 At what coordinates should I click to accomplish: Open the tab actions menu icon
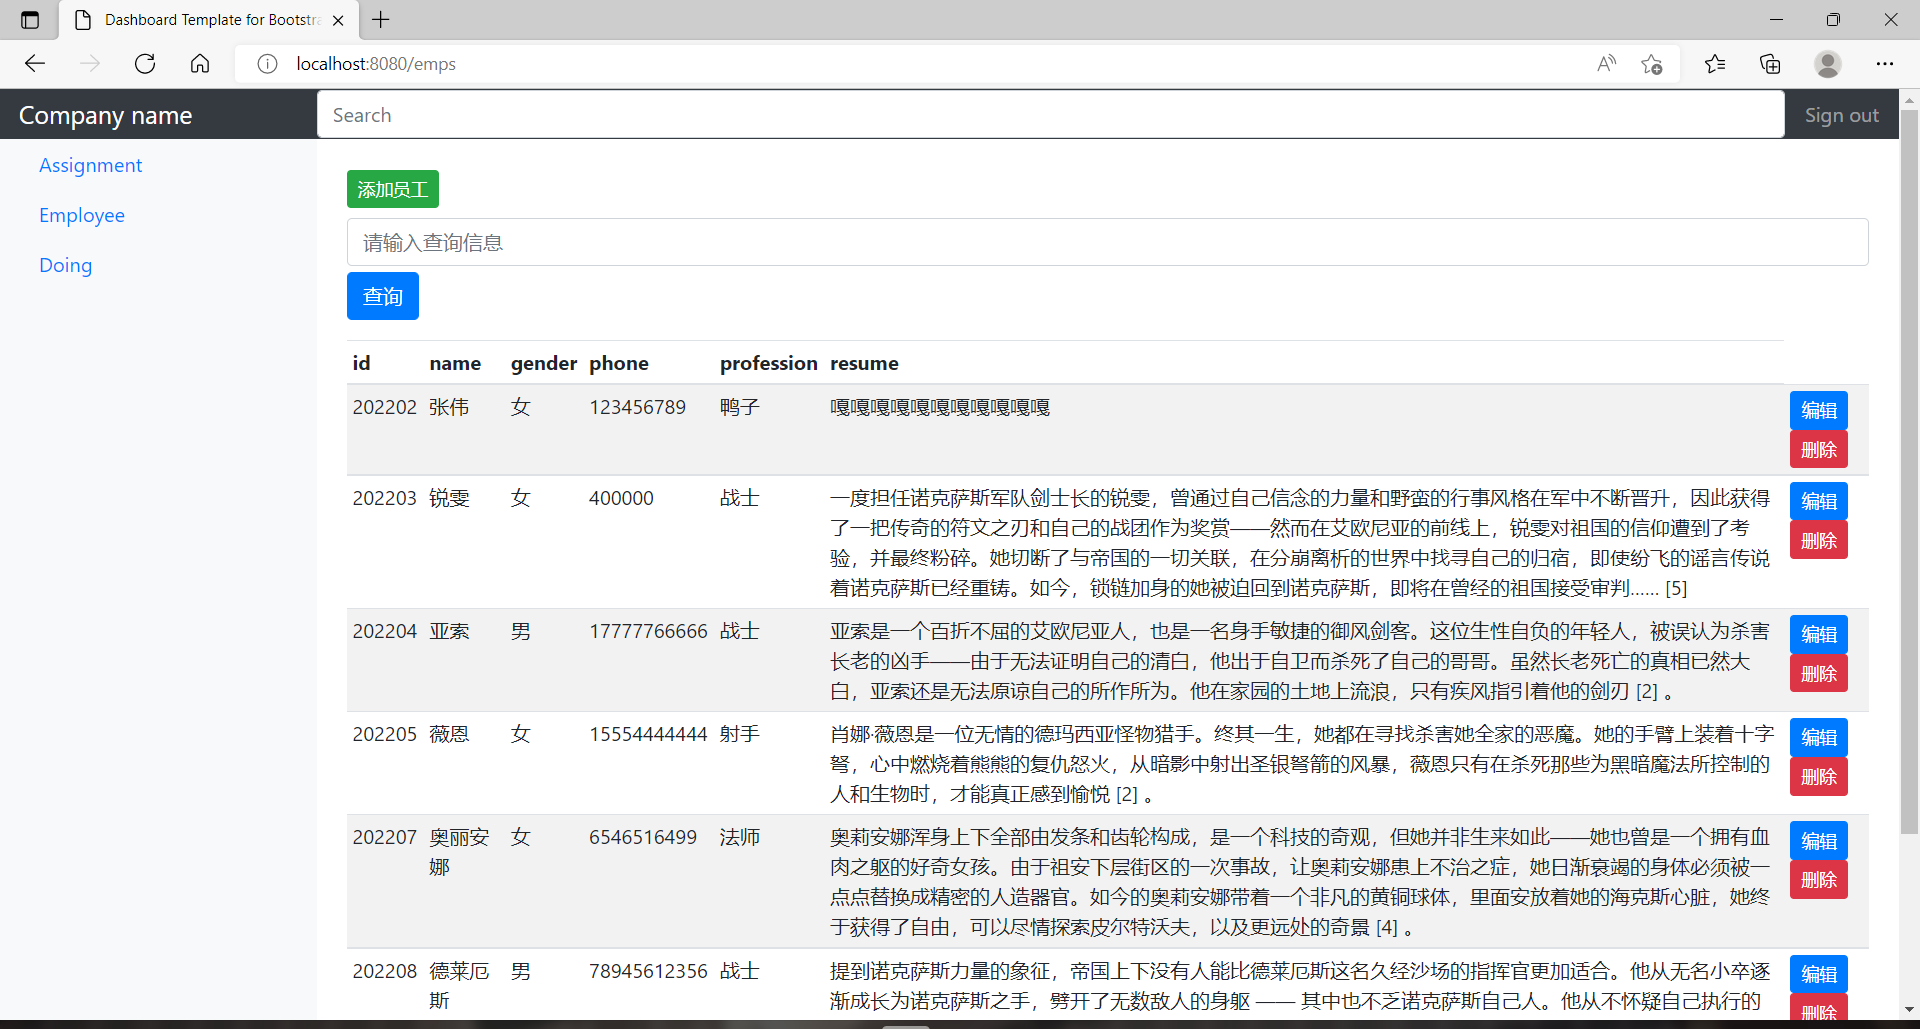pyautogui.click(x=30, y=20)
